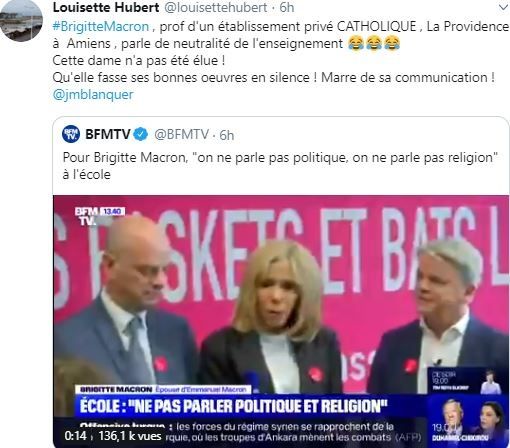
Task: Click the 0:14 video duration label
Action: 75,436
